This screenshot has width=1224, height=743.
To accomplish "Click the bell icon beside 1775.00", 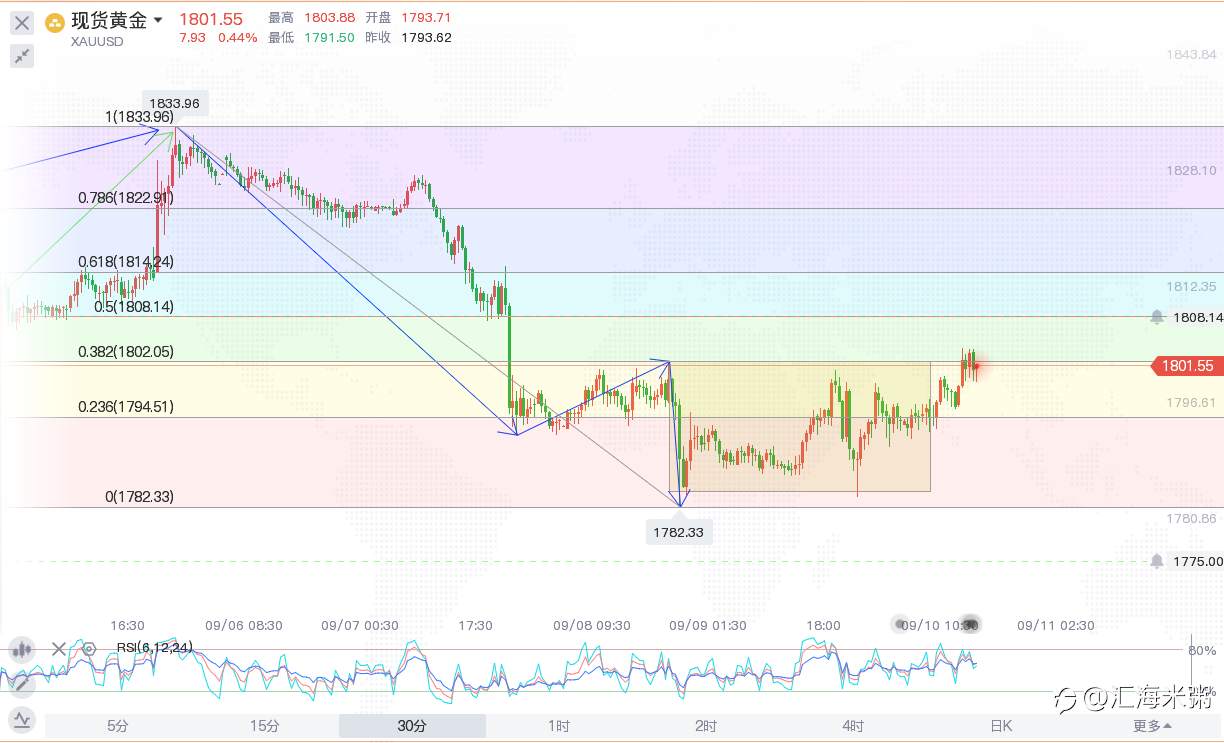I will coord(1157,561).
